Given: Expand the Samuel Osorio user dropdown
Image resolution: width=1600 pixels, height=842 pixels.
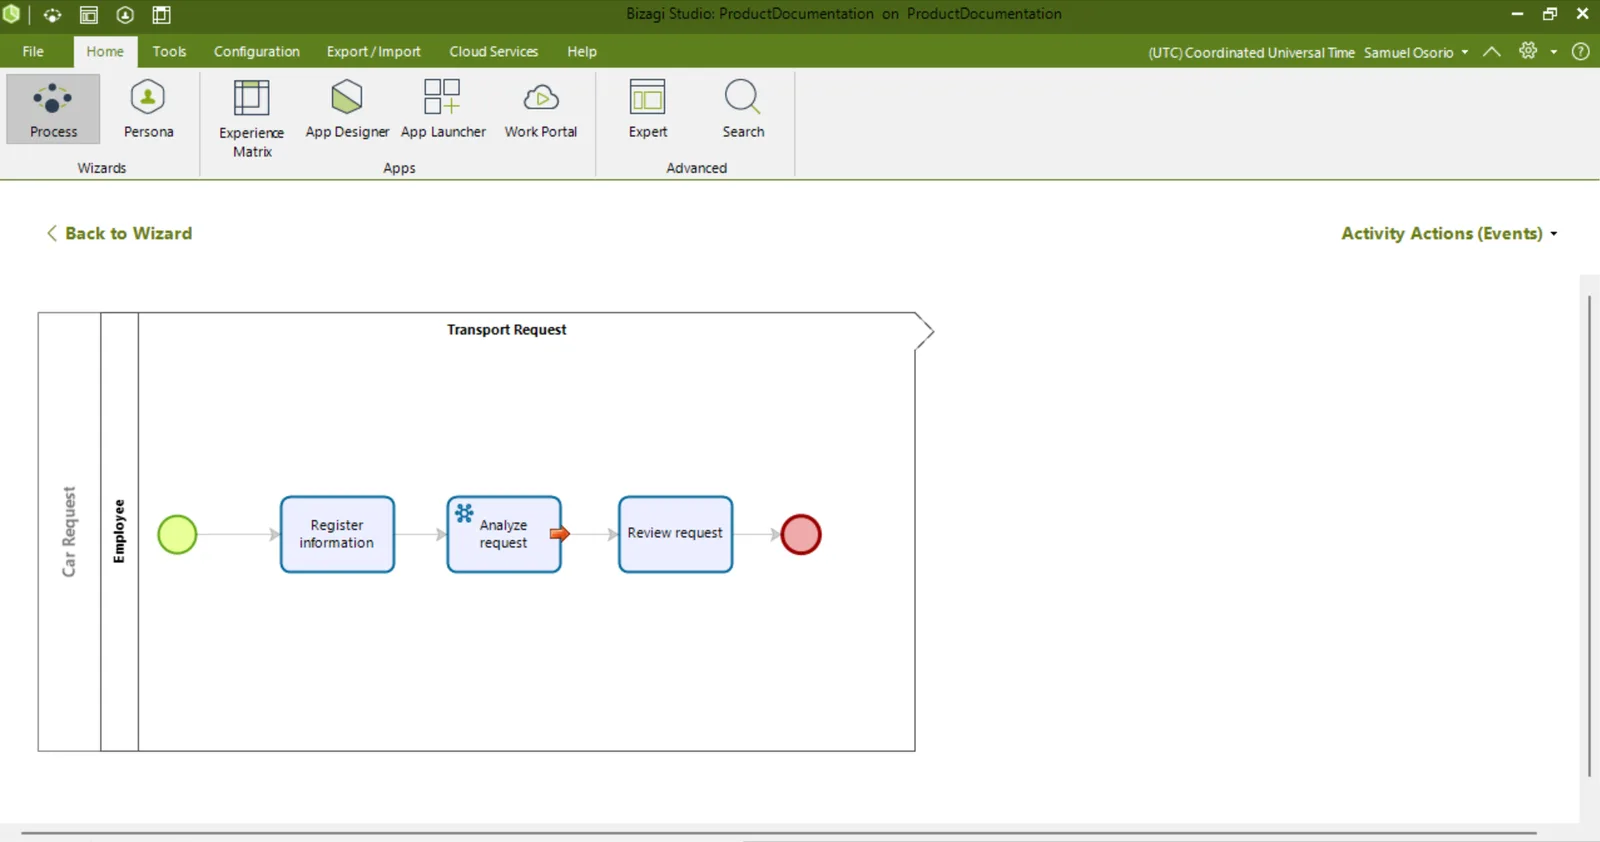Looking at the screenshot, I should tap(1416, 52).
